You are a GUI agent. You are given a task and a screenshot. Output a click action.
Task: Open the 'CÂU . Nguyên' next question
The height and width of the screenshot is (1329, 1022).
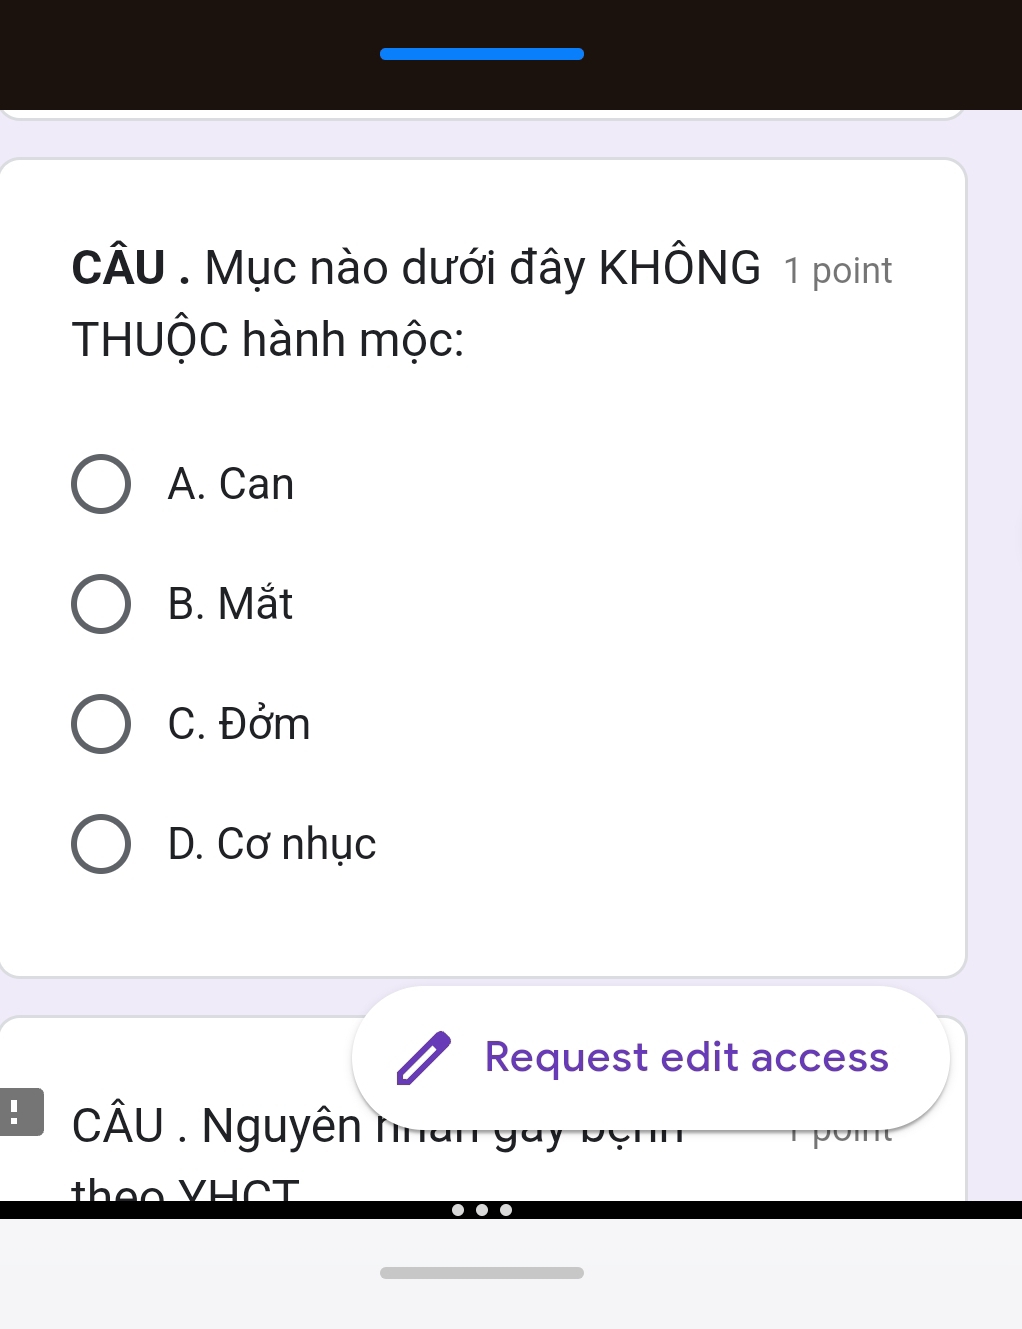tap(217, 1126)
